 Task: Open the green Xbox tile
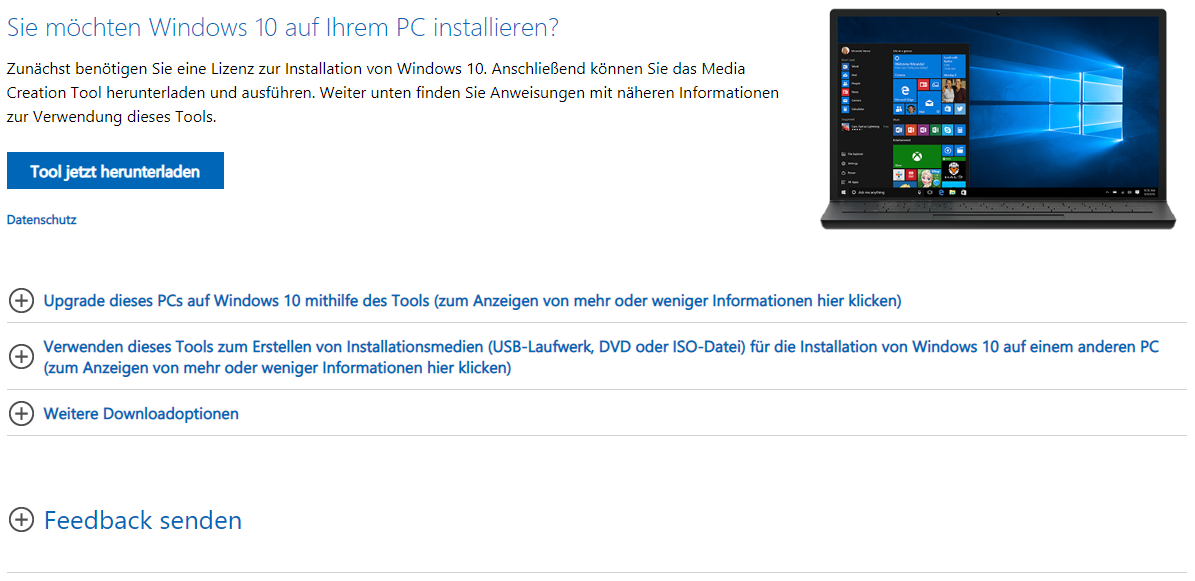click(x=917, y=156)
